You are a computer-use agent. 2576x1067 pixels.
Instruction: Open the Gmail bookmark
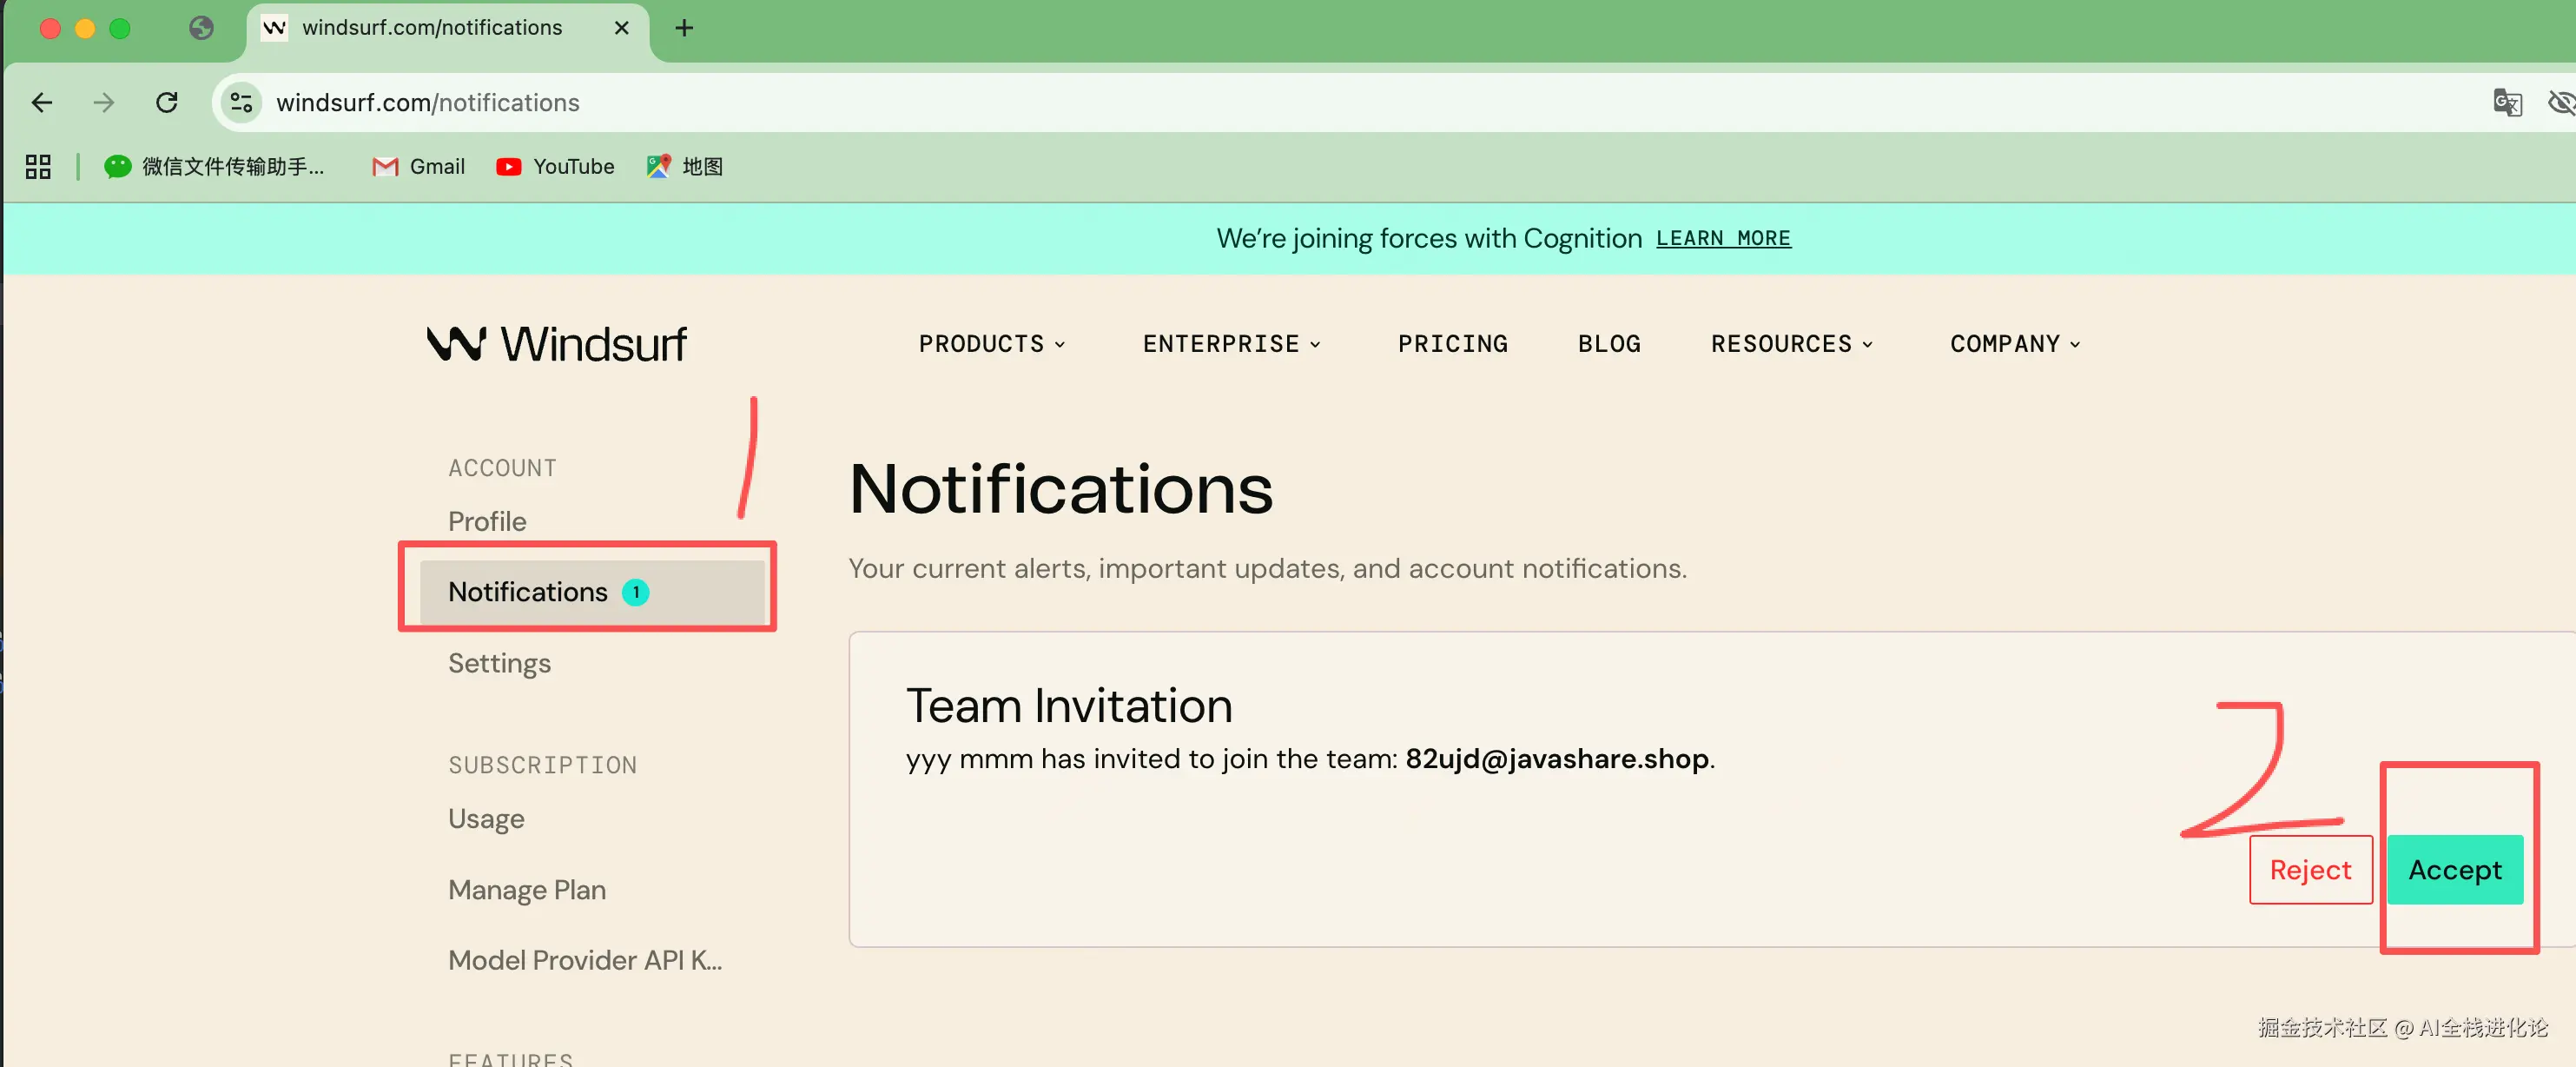click(x=418, y=166)
